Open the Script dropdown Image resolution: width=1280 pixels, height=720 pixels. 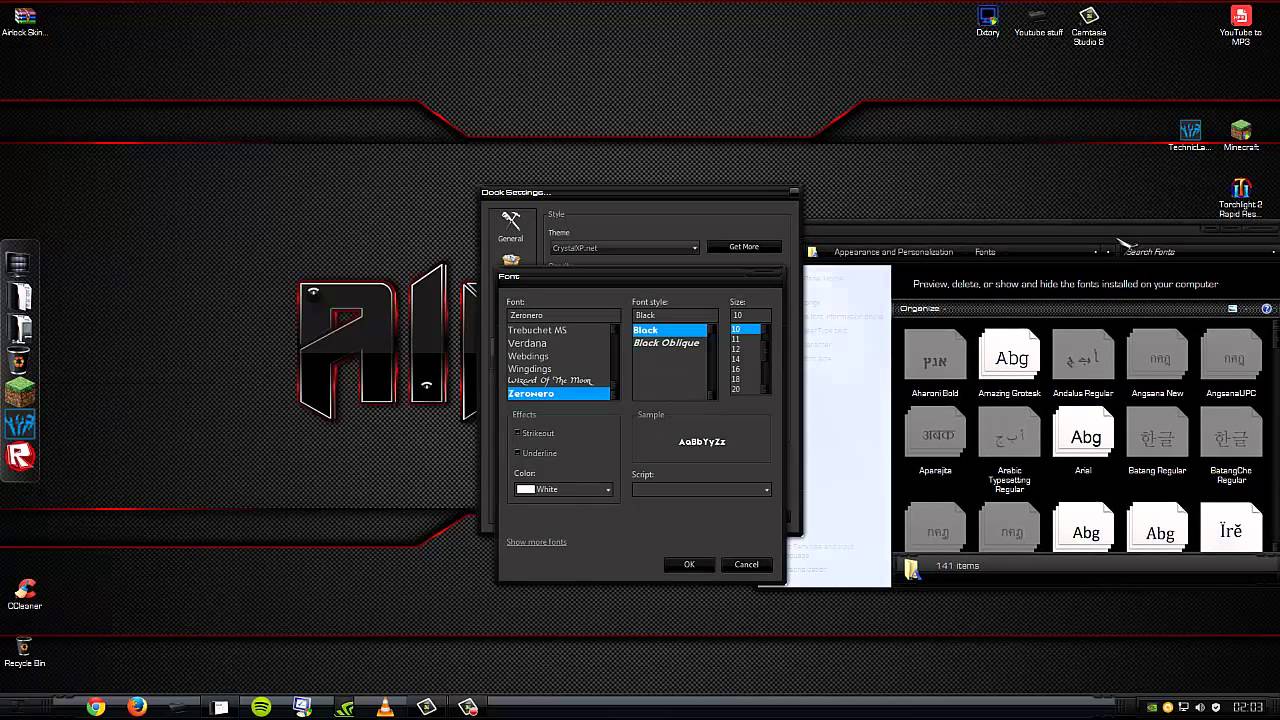click(x=702, y=489)
